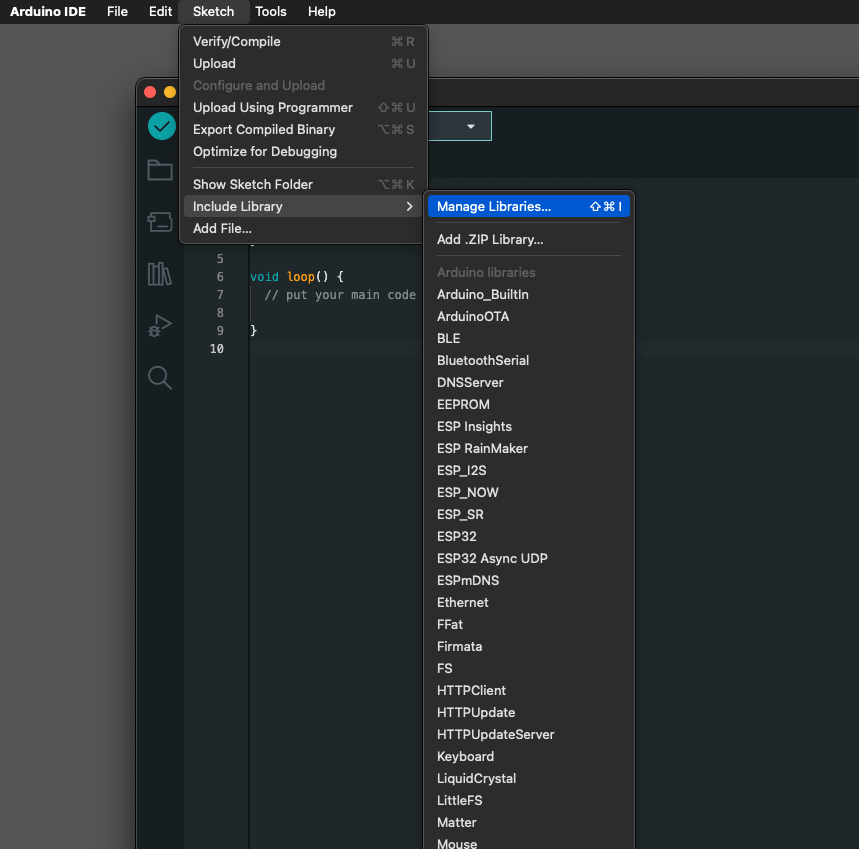Image resolution: width=859 pixels, height=849 pixels.
Task: Expand the board selector dropdown
Action: (x=471, y=127)
